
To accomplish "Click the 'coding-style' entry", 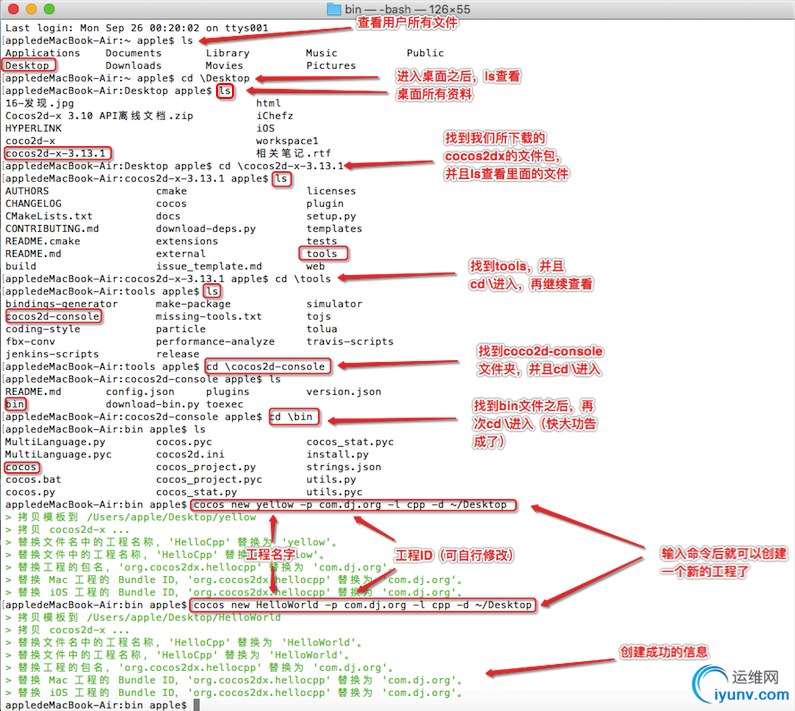I will click(x=43, y=329).
